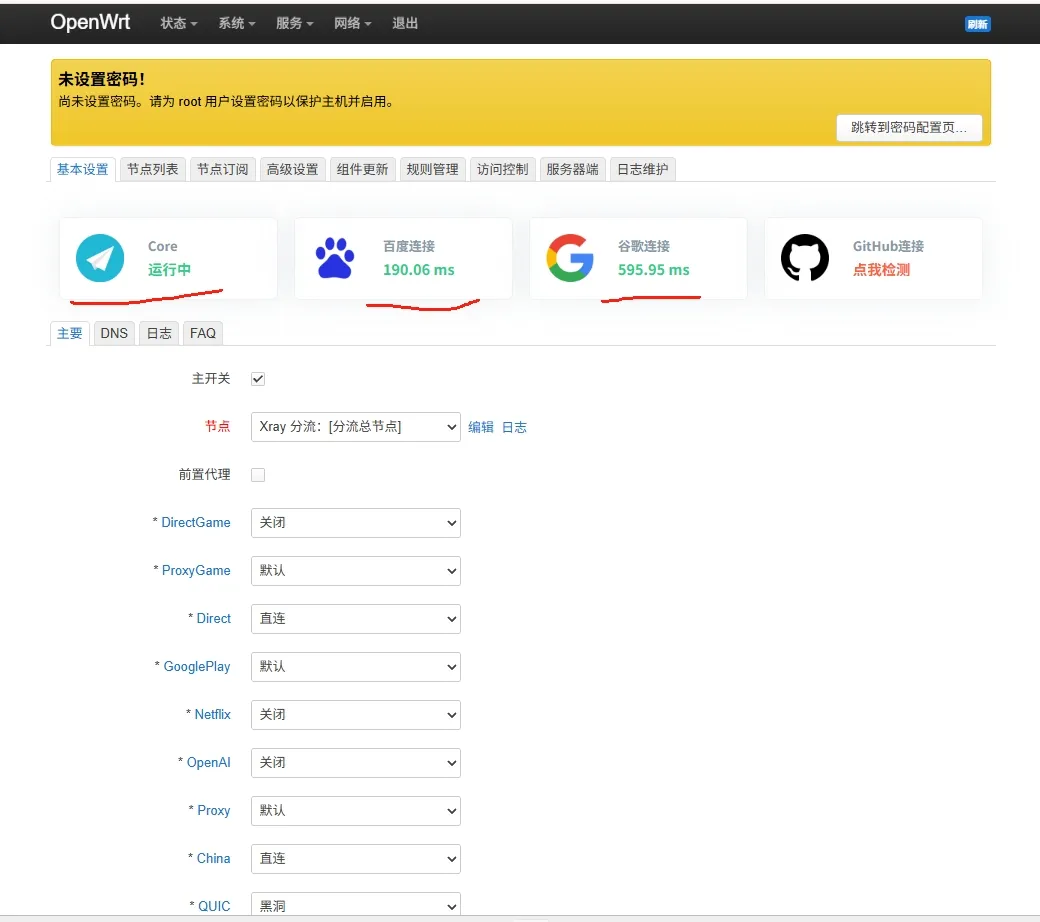The height and width of the screenshot is (922, 1040).
Task: Click the 595.95 ms Google latency value
Action: point(653,270)
